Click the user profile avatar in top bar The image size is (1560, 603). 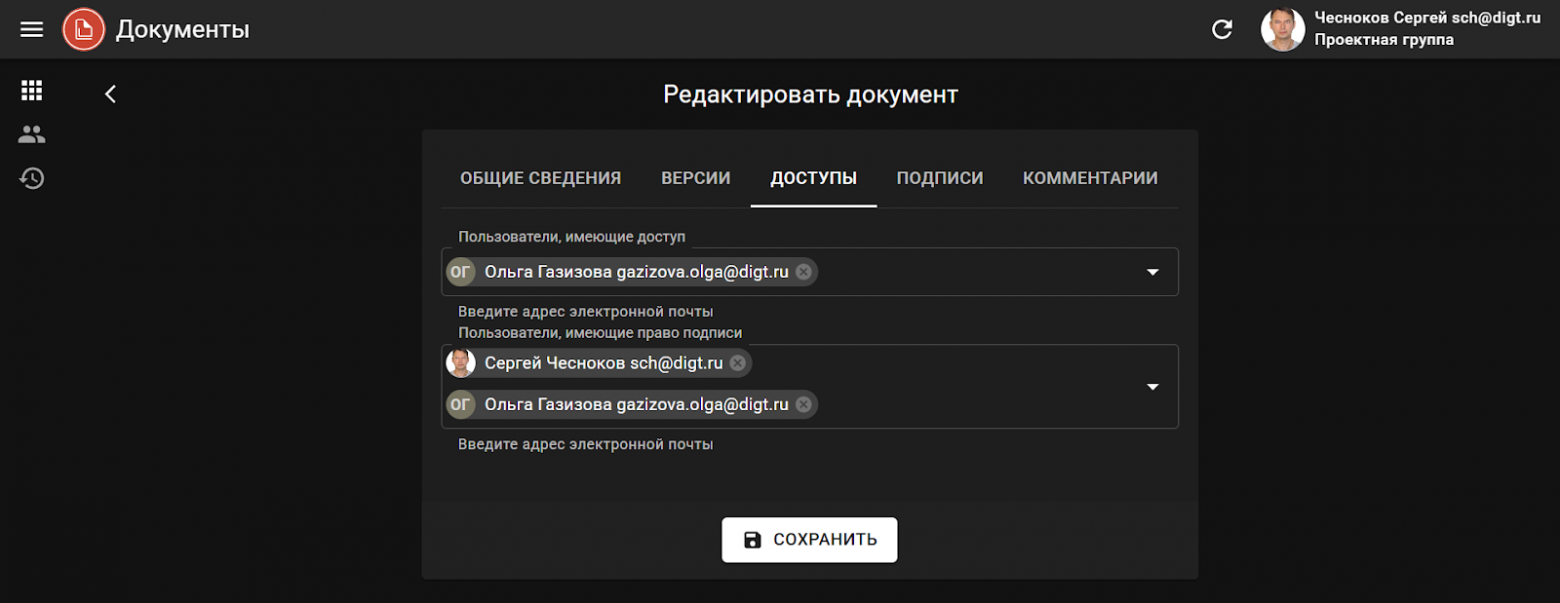point(1283,29)
